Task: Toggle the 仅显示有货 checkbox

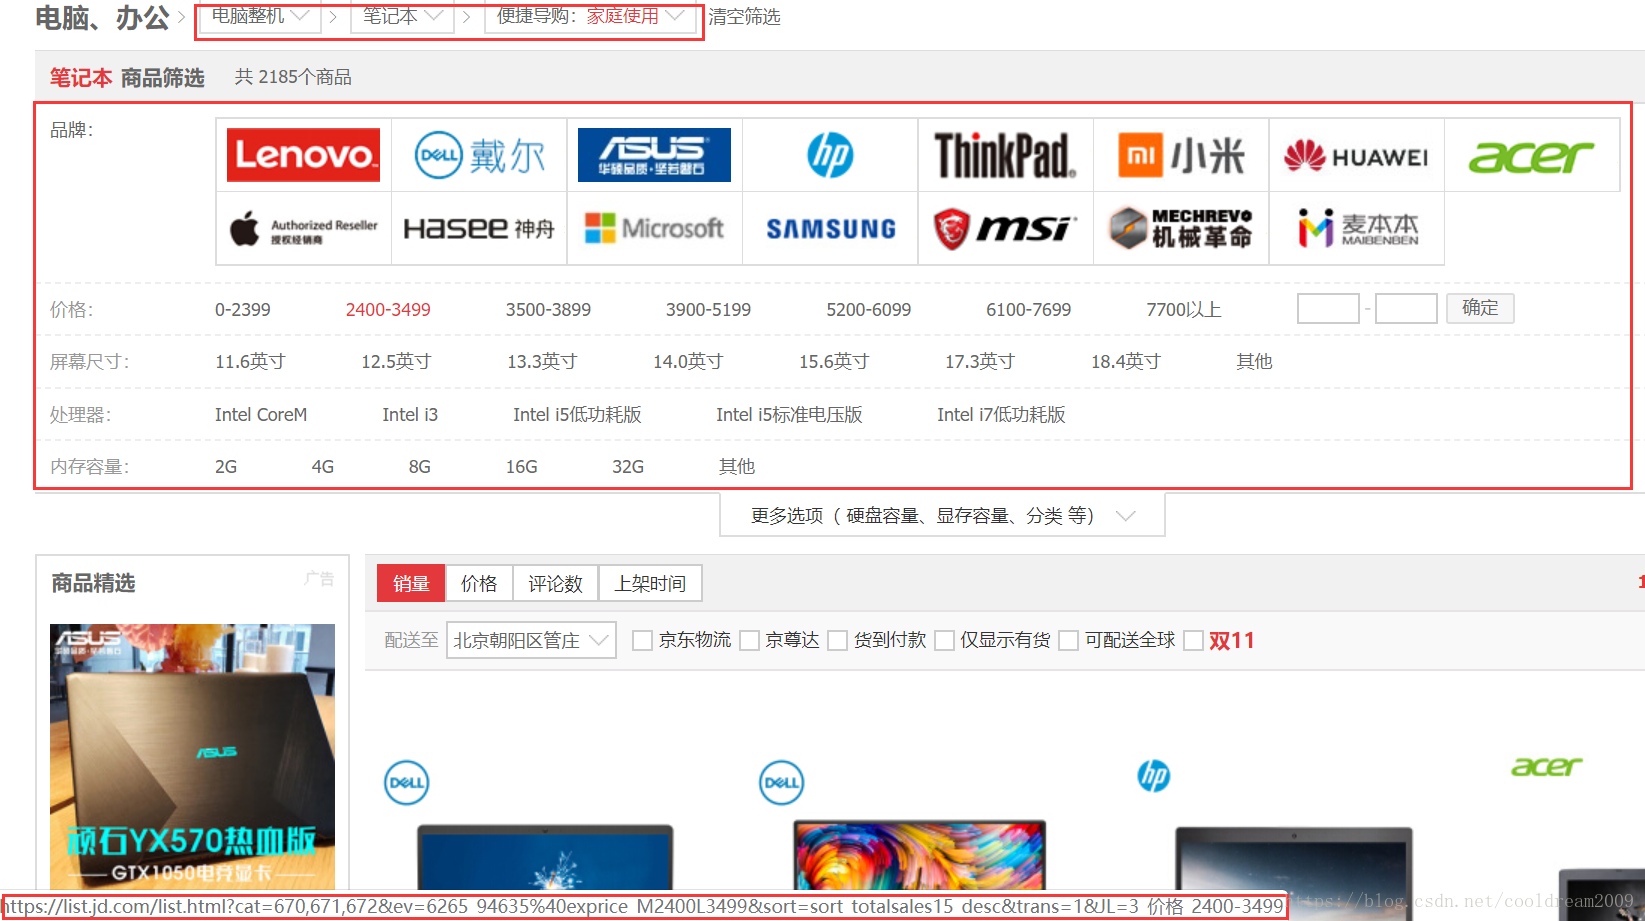Action: click(x=945, y=640)
